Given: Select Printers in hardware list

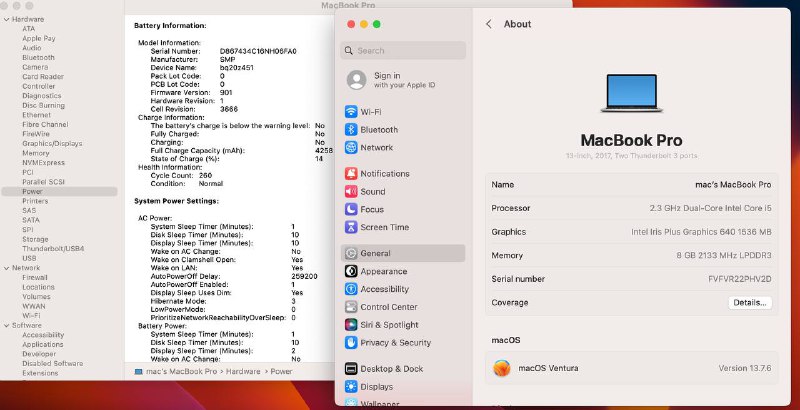Looking at the screenshot, I should (35, 201).
